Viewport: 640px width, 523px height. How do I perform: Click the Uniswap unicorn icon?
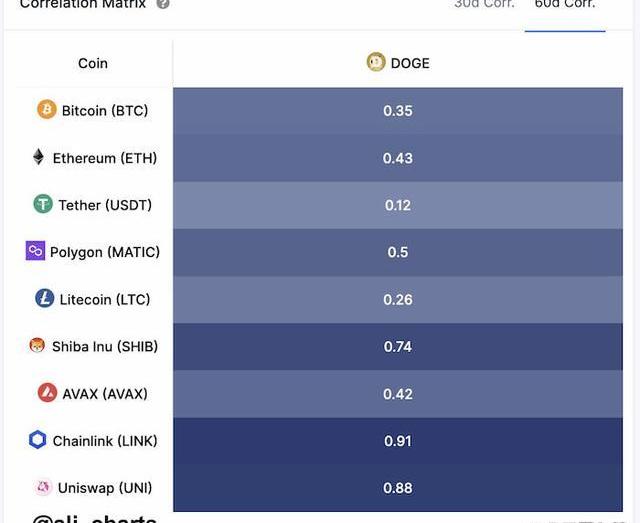[43, 487]
